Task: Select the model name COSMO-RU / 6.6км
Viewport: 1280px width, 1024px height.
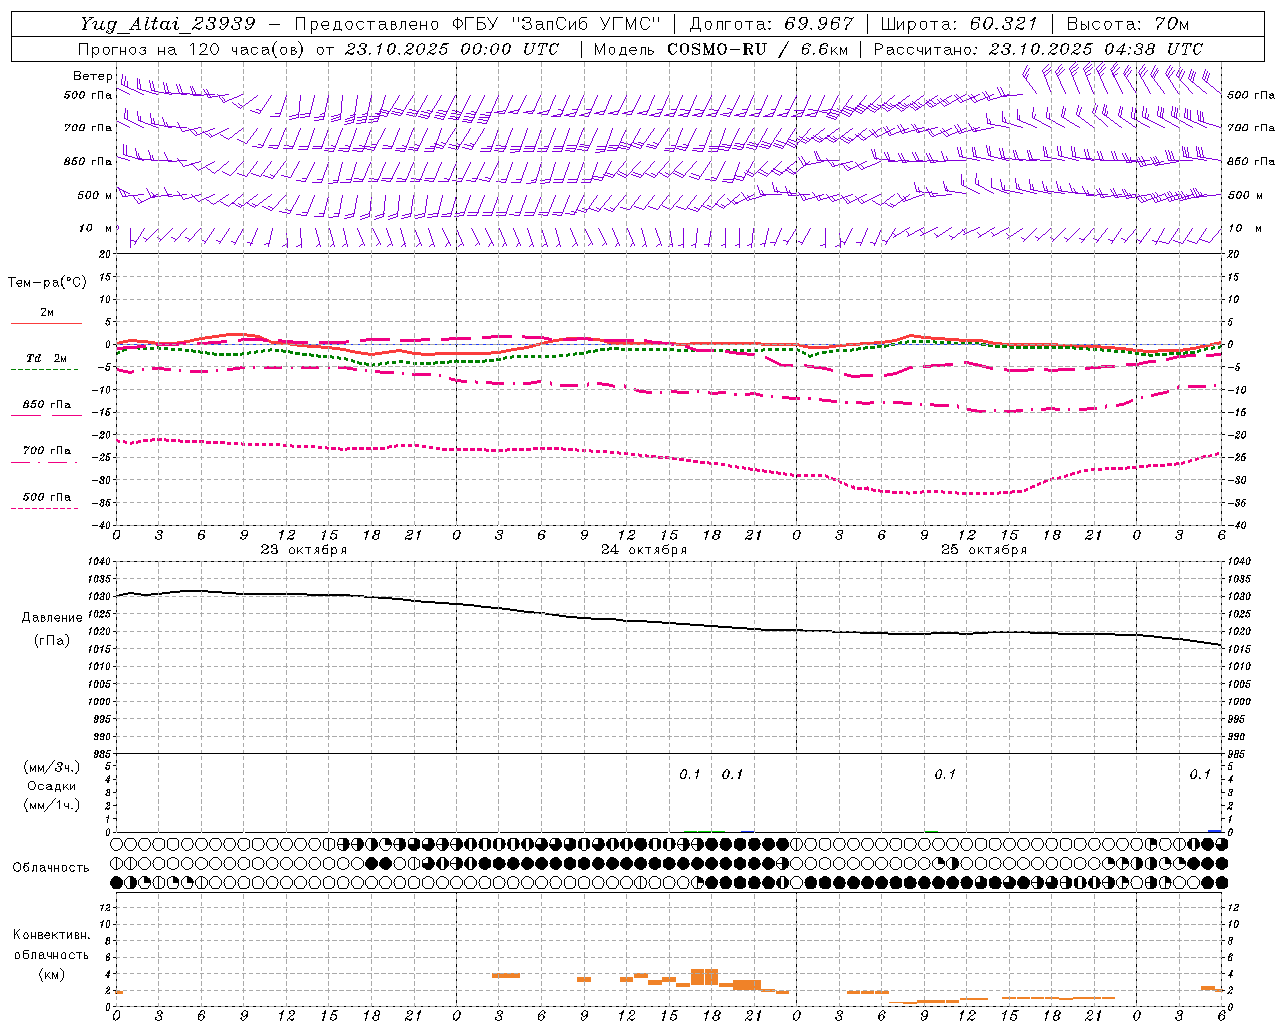Action: (x=756, y=49)
